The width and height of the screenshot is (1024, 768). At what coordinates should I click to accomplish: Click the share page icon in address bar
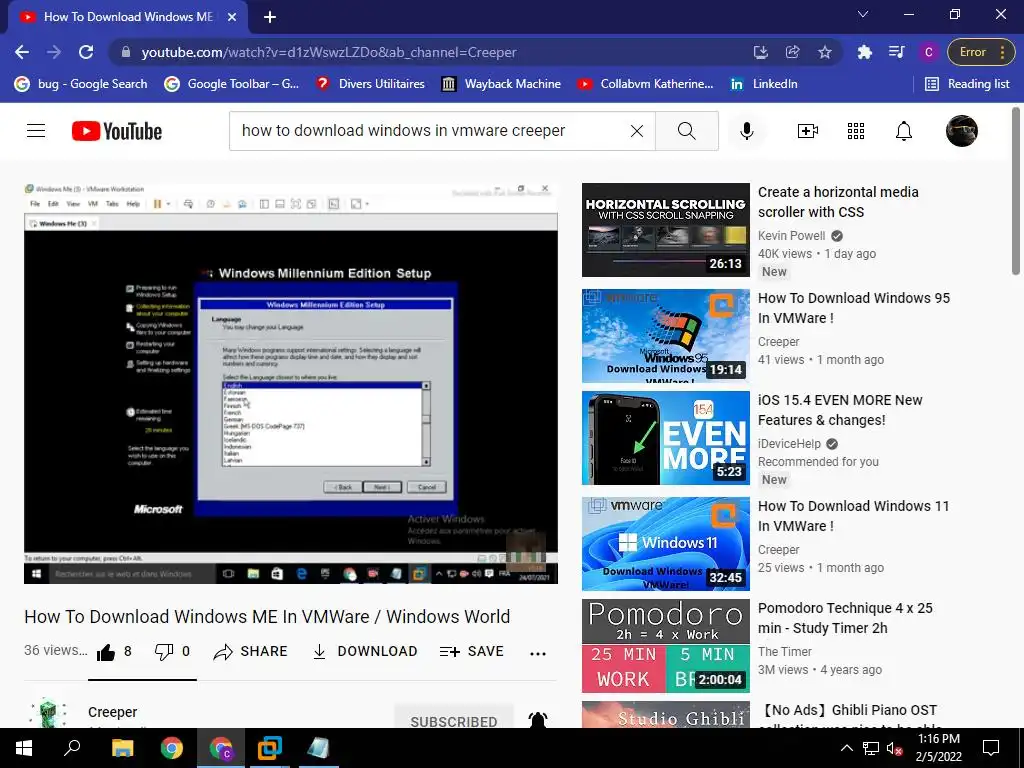point(792,52)
